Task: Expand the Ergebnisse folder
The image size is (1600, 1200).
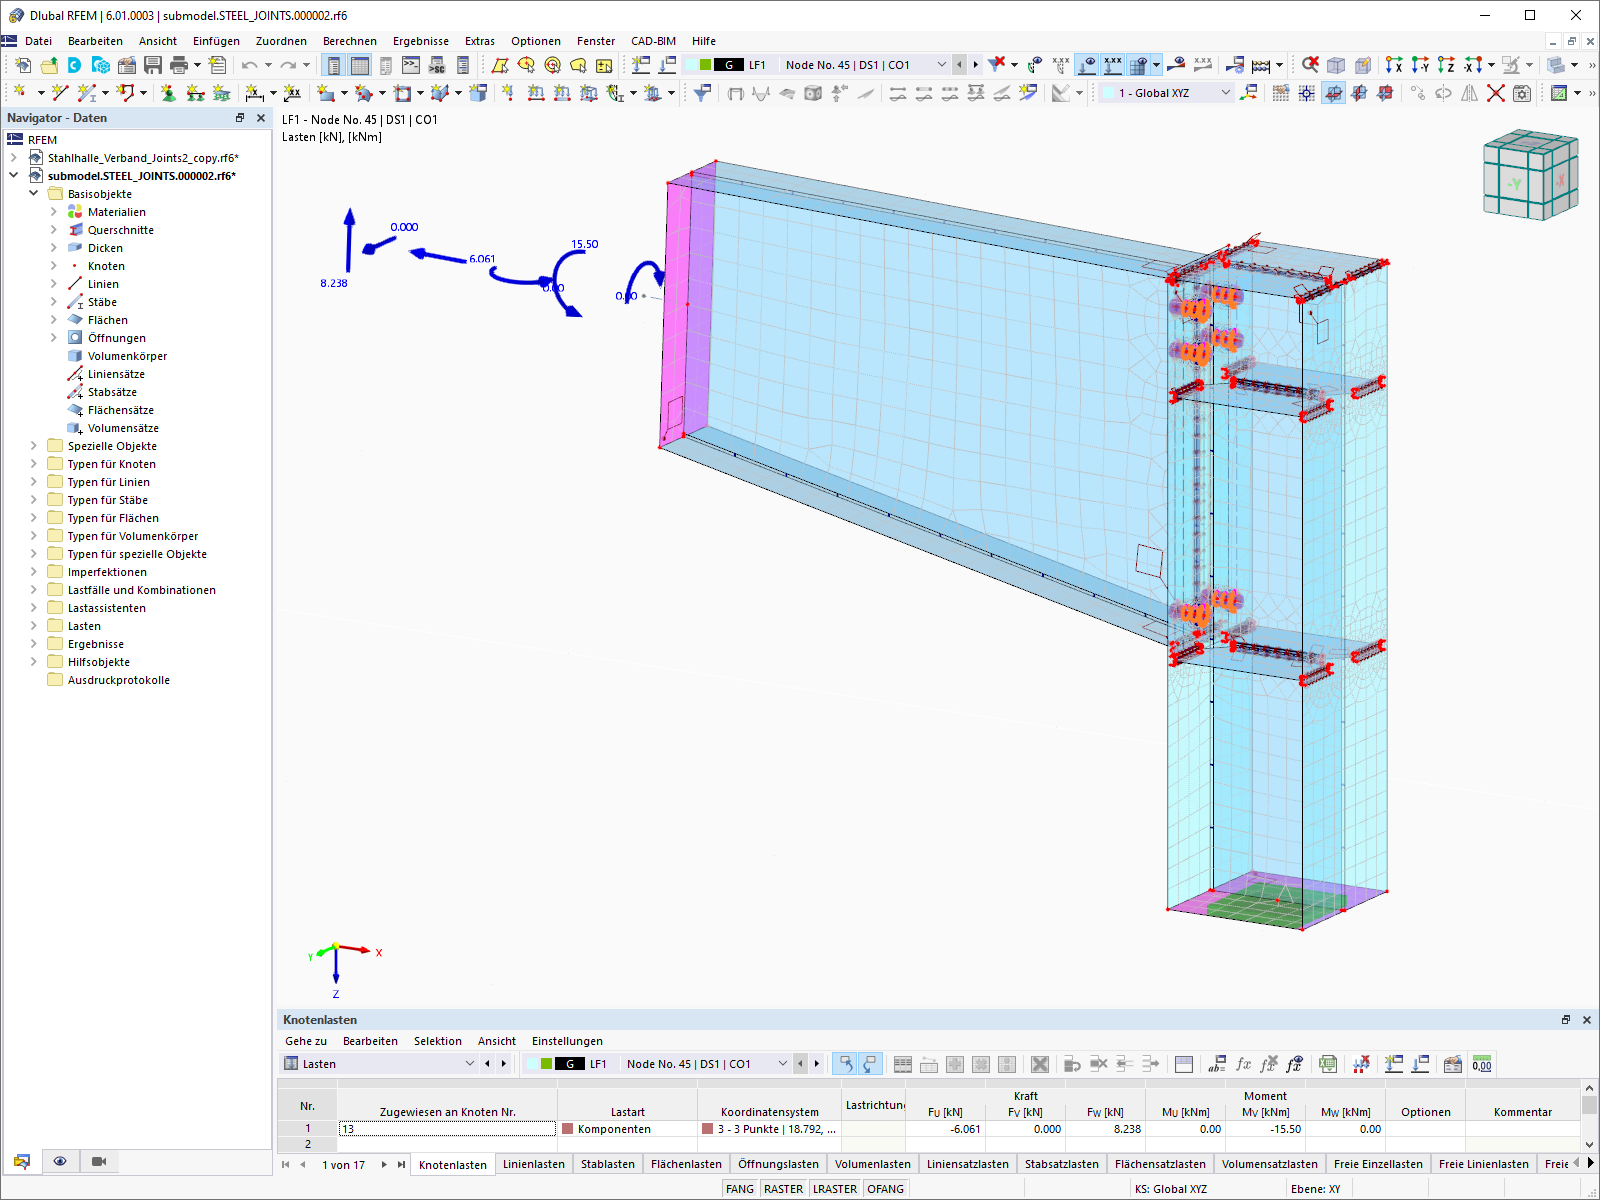Action: 34,644
